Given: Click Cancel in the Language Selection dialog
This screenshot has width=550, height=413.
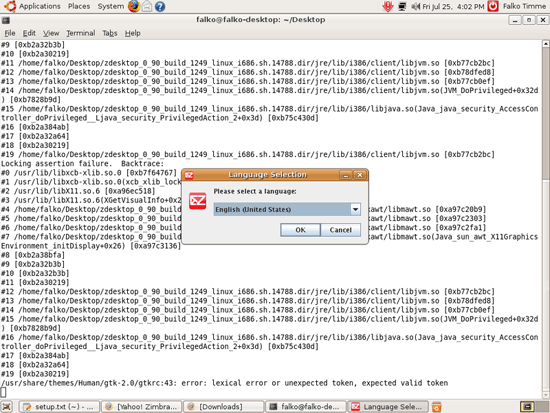Looking at the screenshot, I should point(340,230).
